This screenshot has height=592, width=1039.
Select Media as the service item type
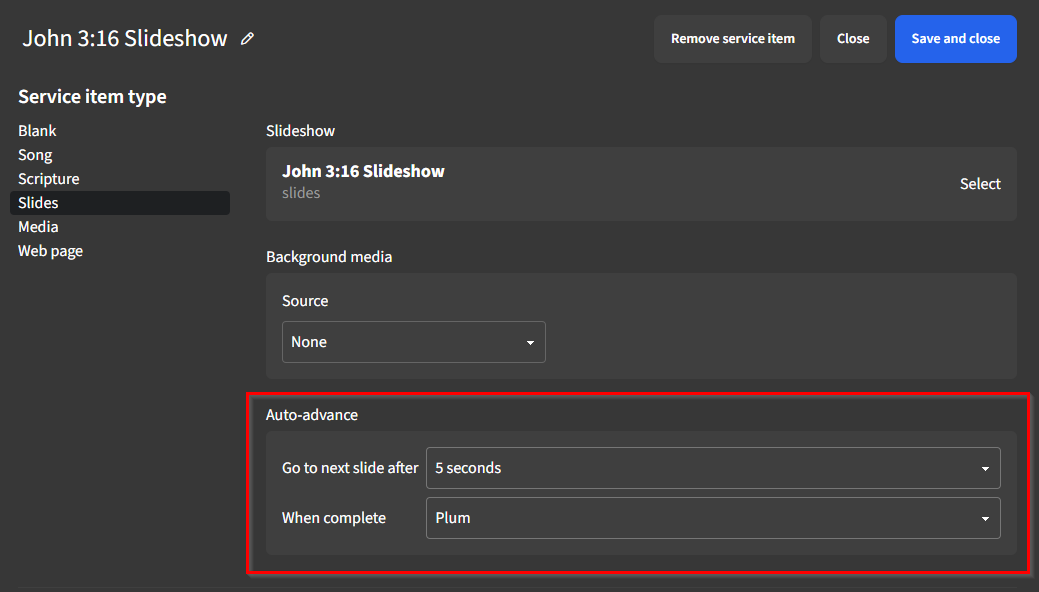pyautogui.click(x=38, y=226)
